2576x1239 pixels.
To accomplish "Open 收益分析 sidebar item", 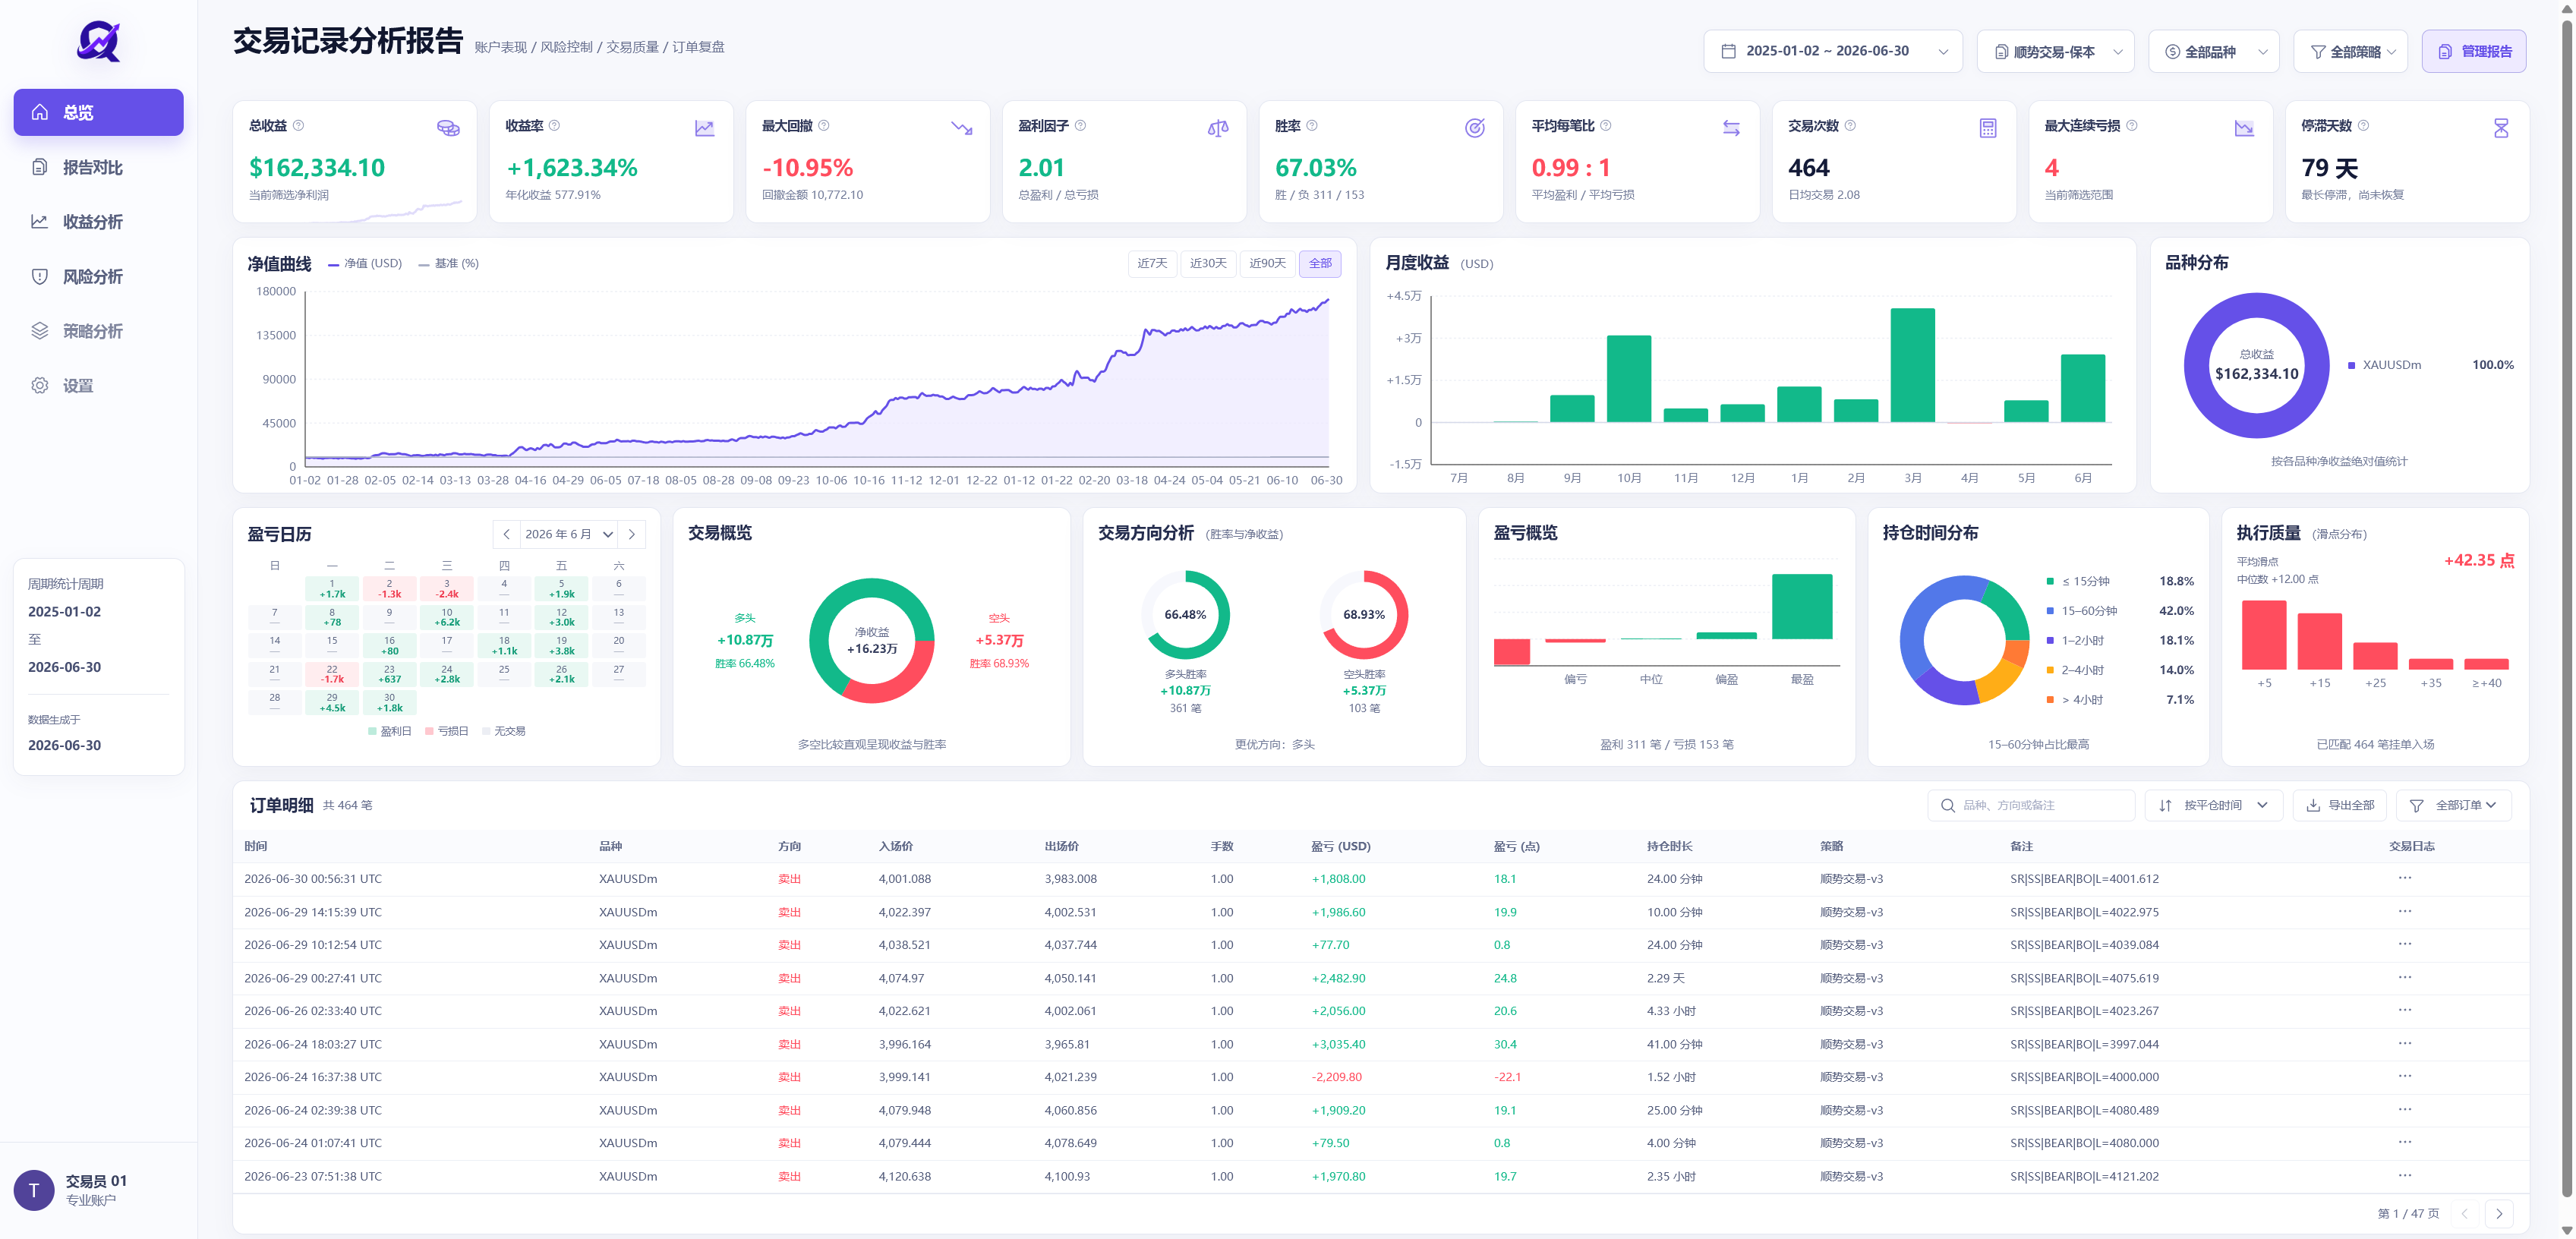I will click(x=98, y=222).
